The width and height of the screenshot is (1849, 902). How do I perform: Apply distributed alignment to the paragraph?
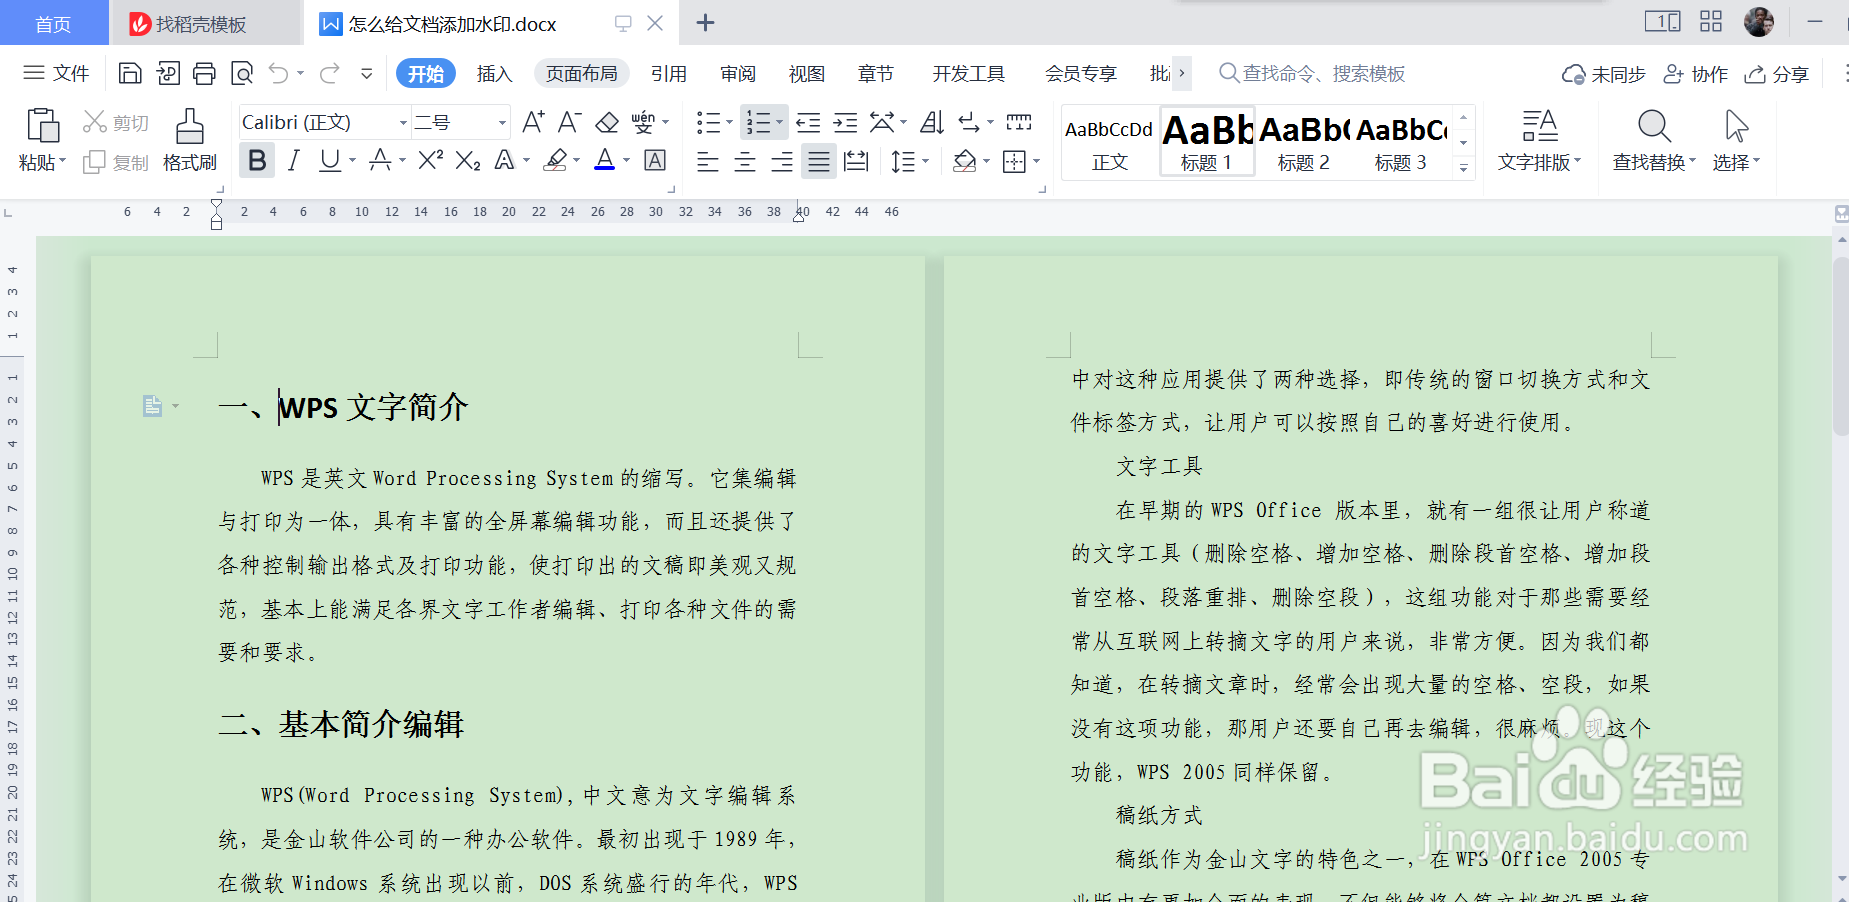856,161
